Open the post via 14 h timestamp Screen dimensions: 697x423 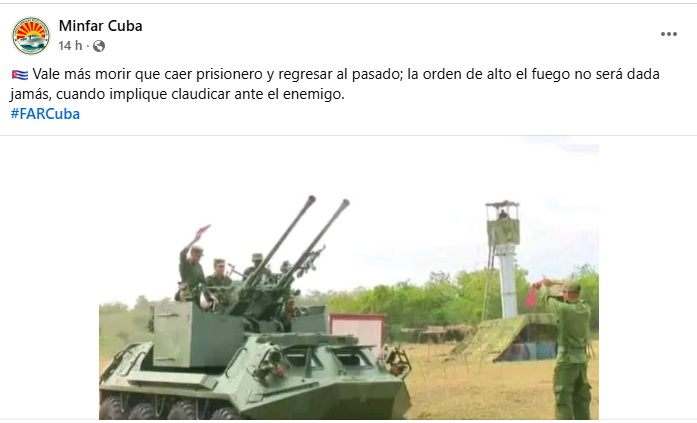(70, 46)
